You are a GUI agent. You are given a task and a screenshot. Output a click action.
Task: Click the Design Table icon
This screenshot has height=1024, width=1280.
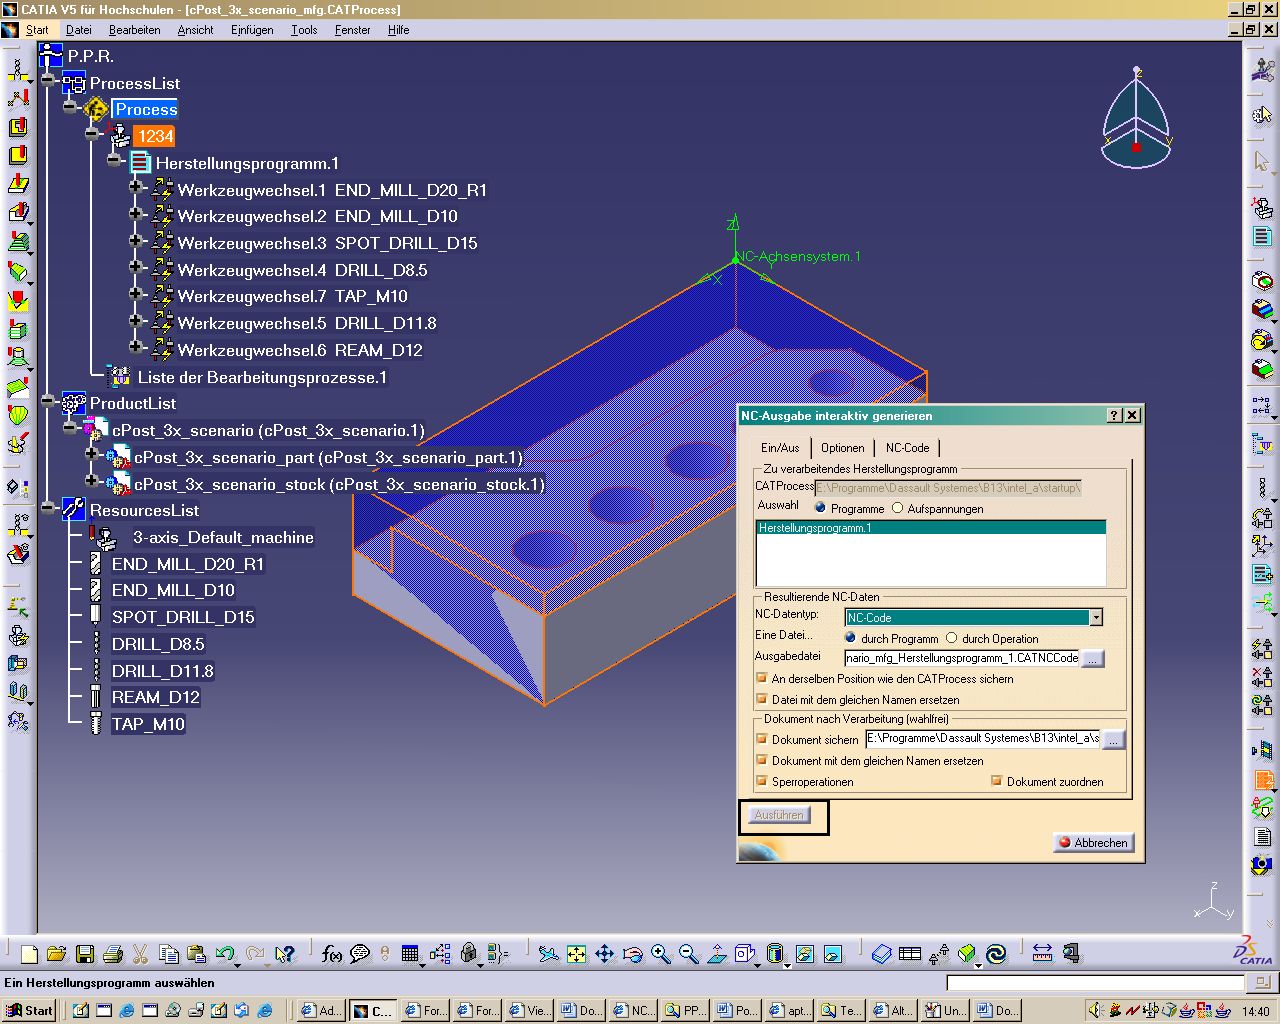point(411,954)
